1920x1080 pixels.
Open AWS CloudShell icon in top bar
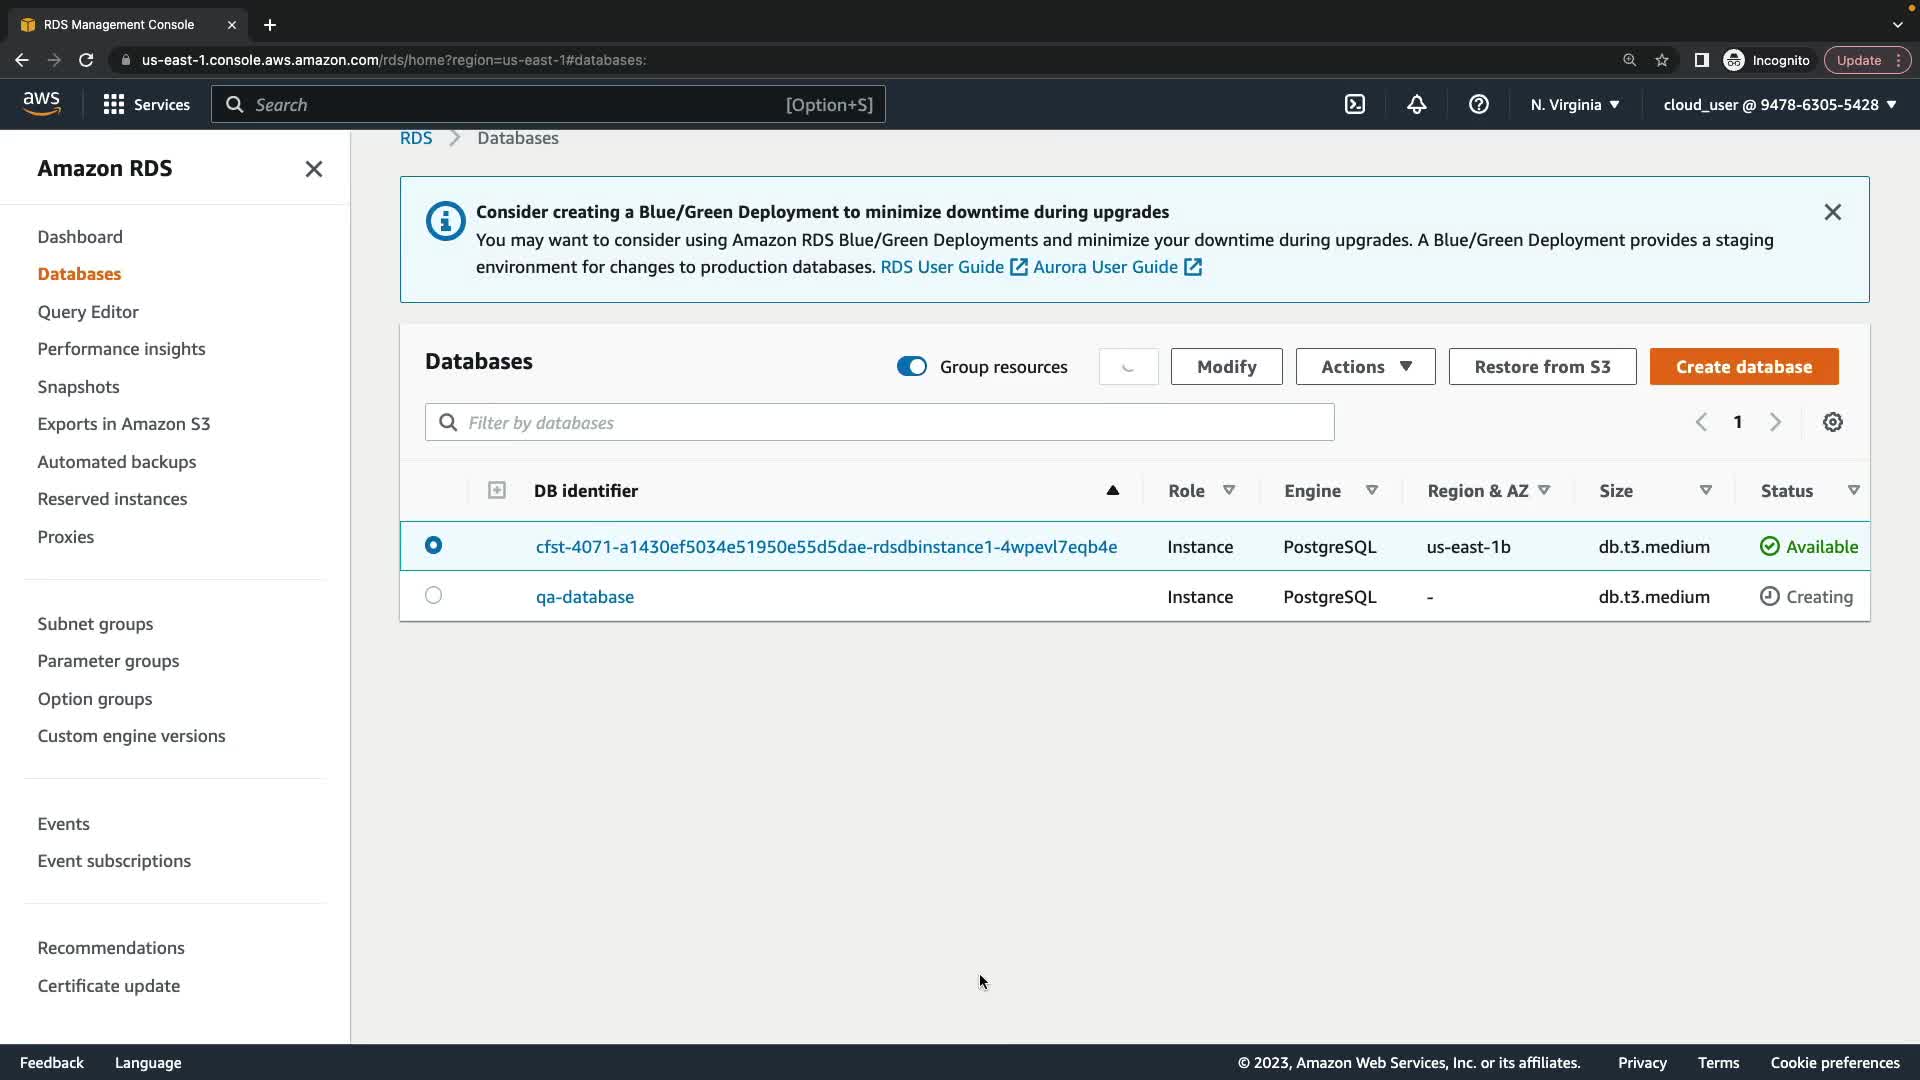click(1355, 104)
